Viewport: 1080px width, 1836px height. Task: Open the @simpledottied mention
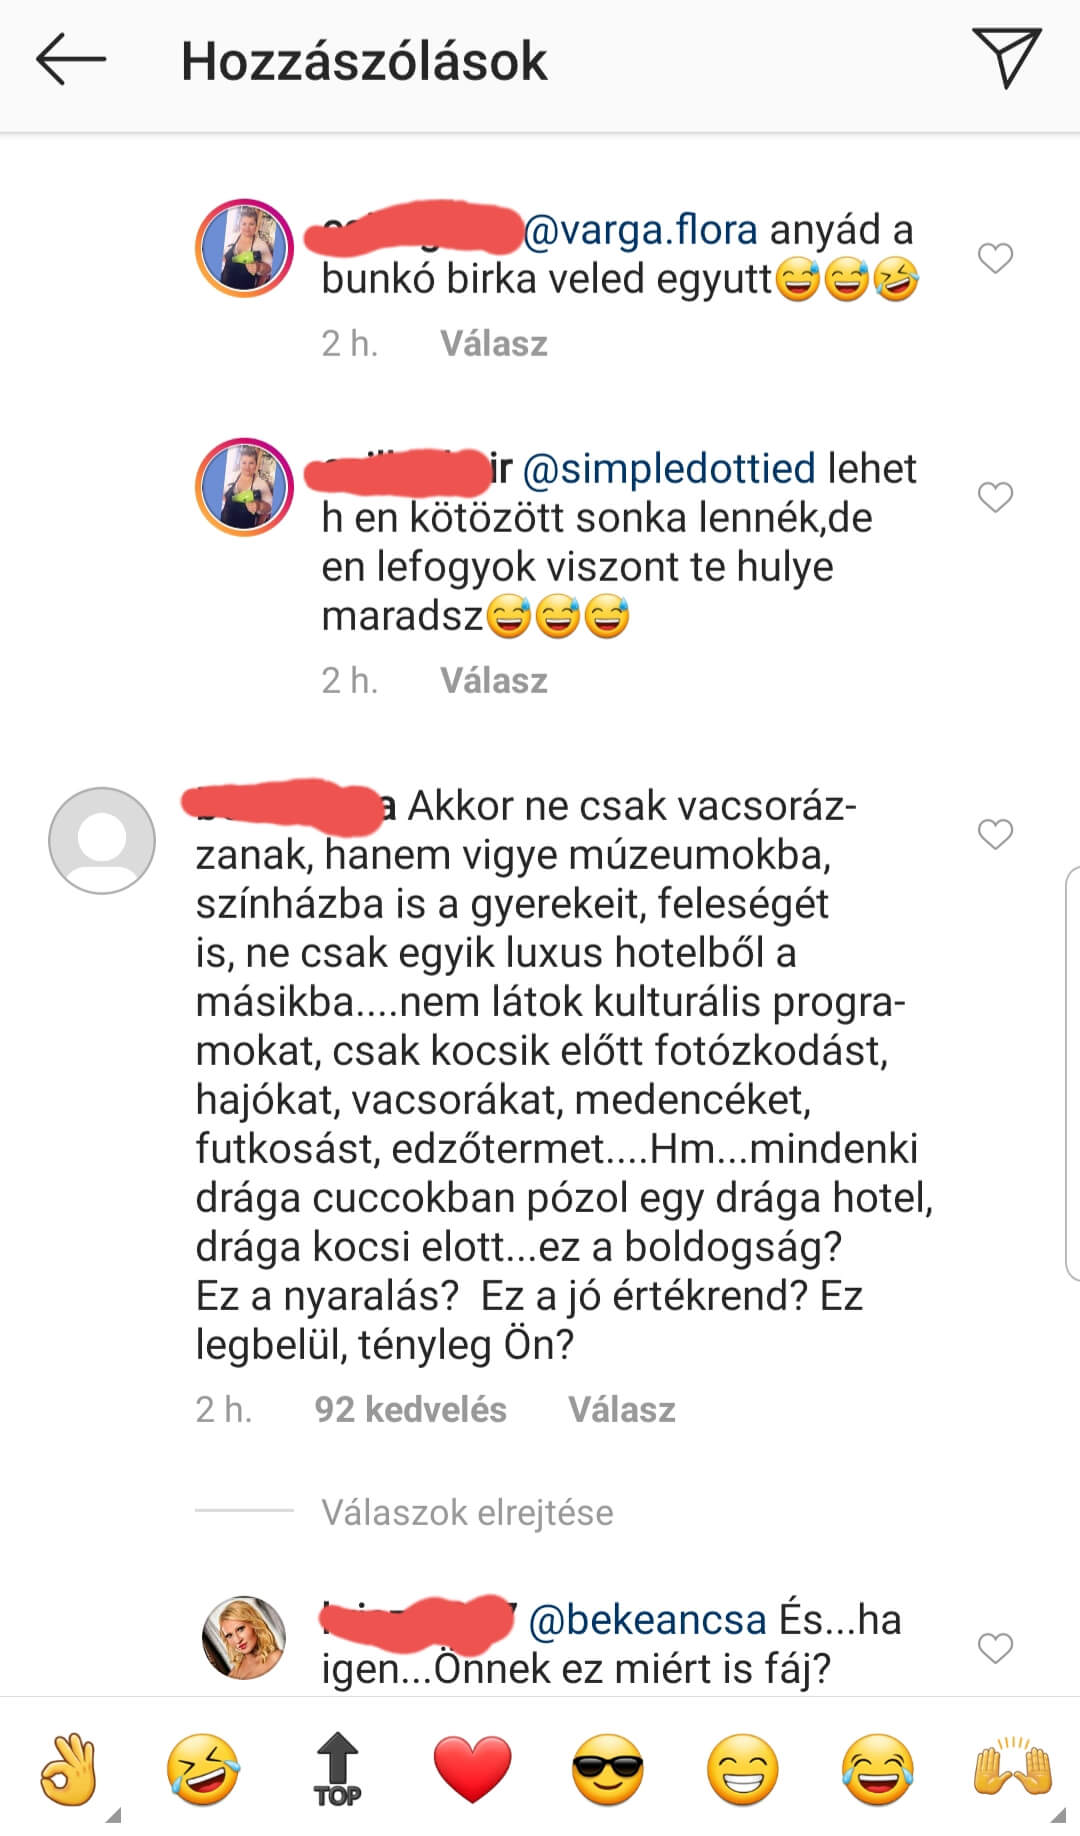[669, 469]
